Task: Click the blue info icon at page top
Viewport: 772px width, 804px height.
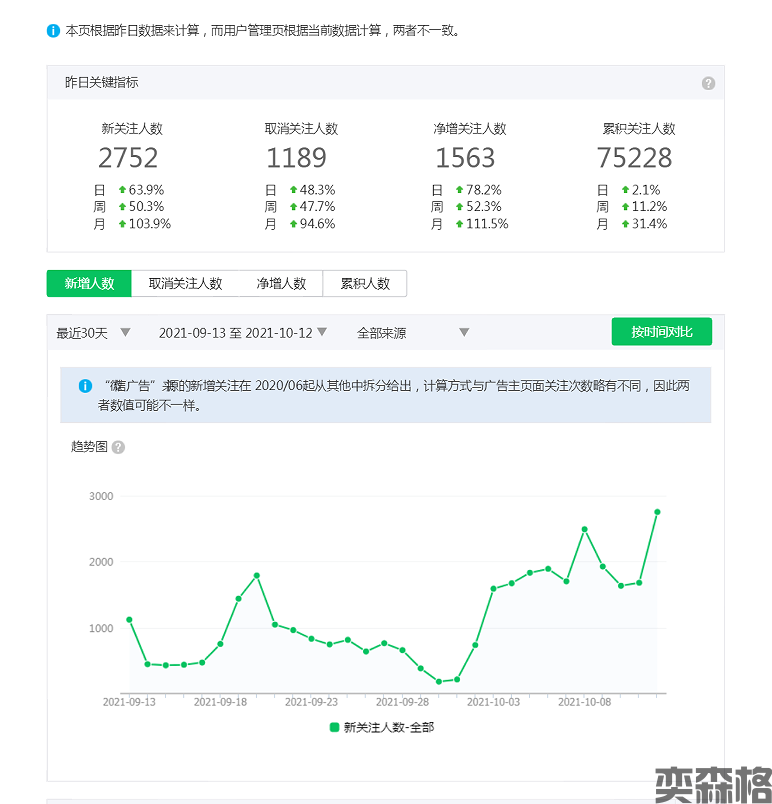Action: pos(53,30)
